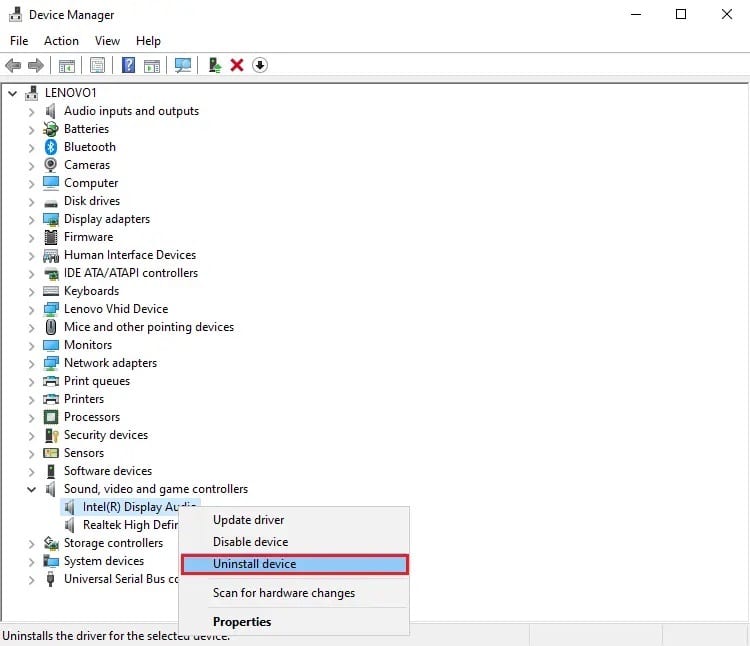750x646 pixels.
Task: Select the Batteries category icon
Action: click(51, 129)
